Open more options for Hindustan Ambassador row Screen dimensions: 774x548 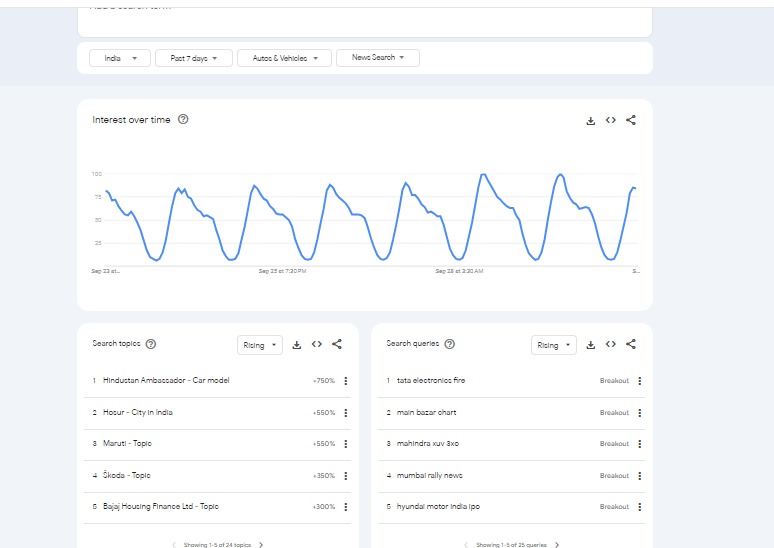[346, 381]
